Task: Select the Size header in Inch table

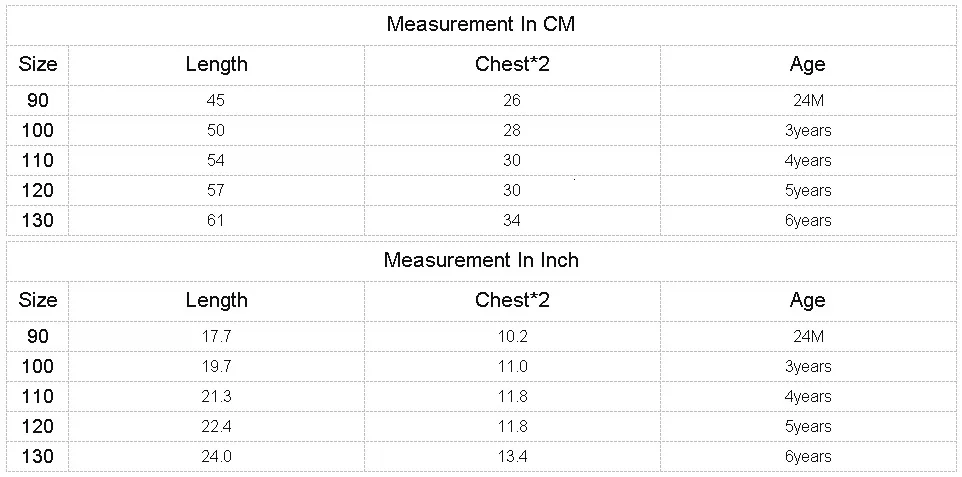Action: pyautogui.click(x=38, y=300)
